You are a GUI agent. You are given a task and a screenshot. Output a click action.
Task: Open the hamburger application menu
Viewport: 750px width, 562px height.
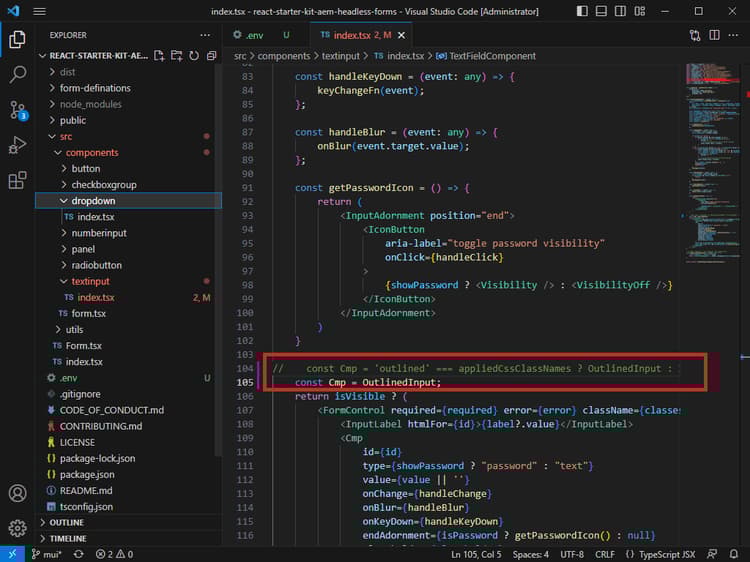click(x=39, y=11)
